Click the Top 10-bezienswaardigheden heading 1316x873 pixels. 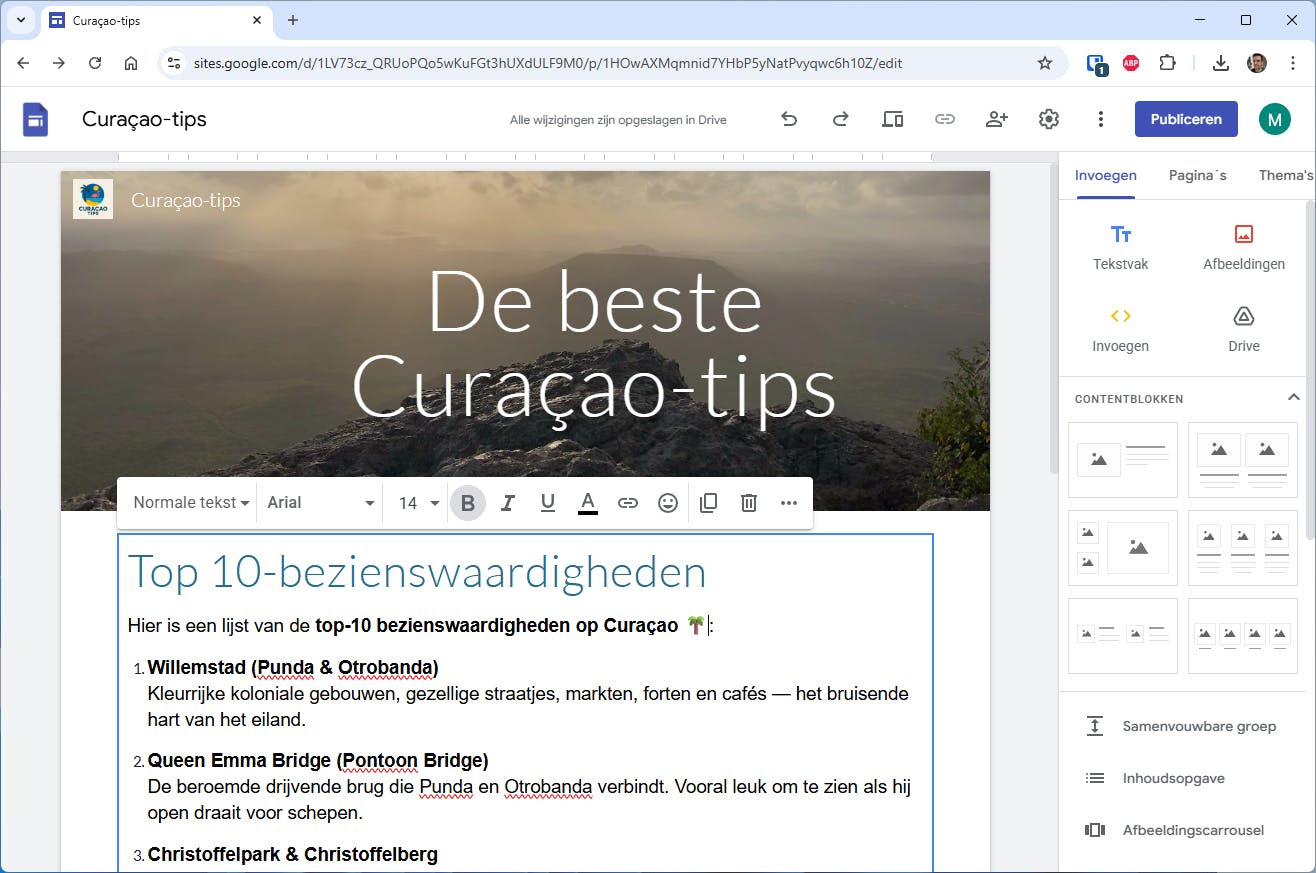coord(417,572)
